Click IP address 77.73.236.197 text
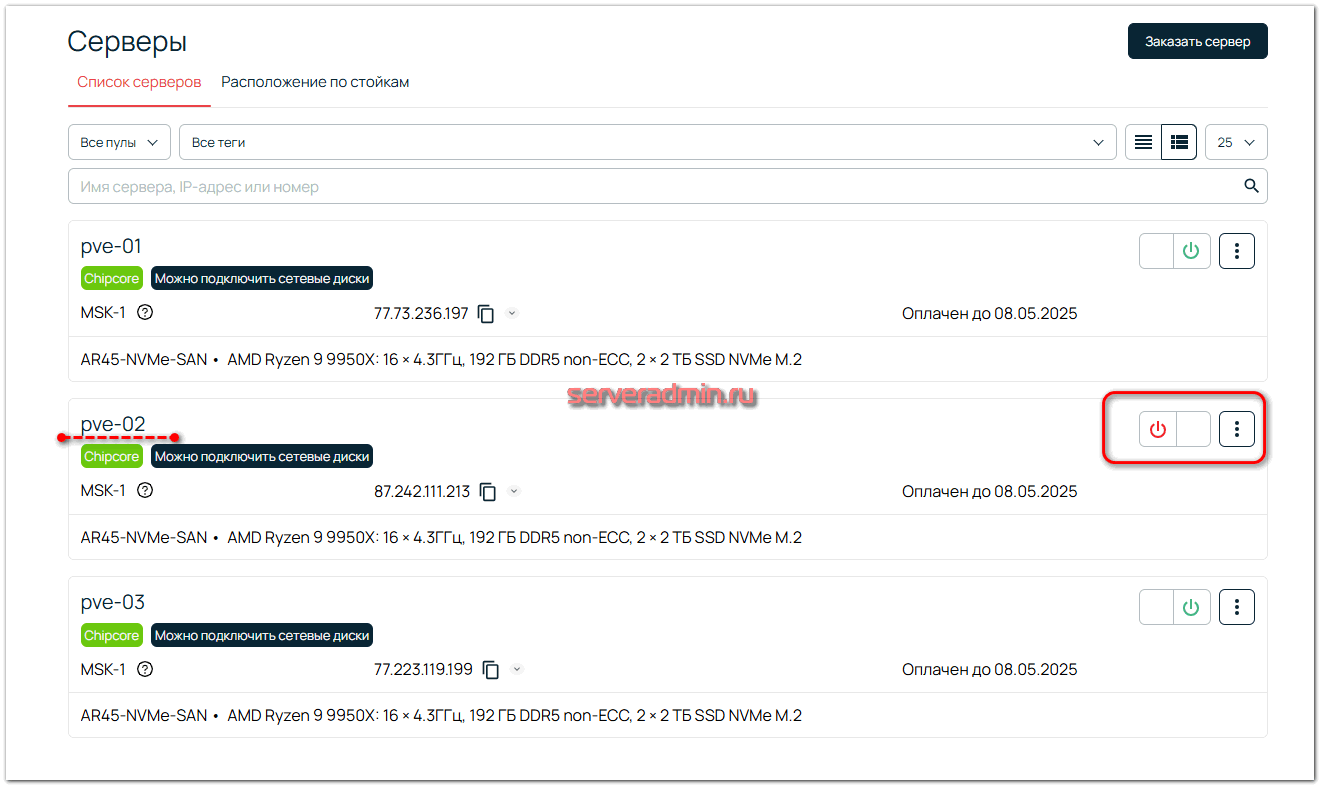 click(421, 313)
